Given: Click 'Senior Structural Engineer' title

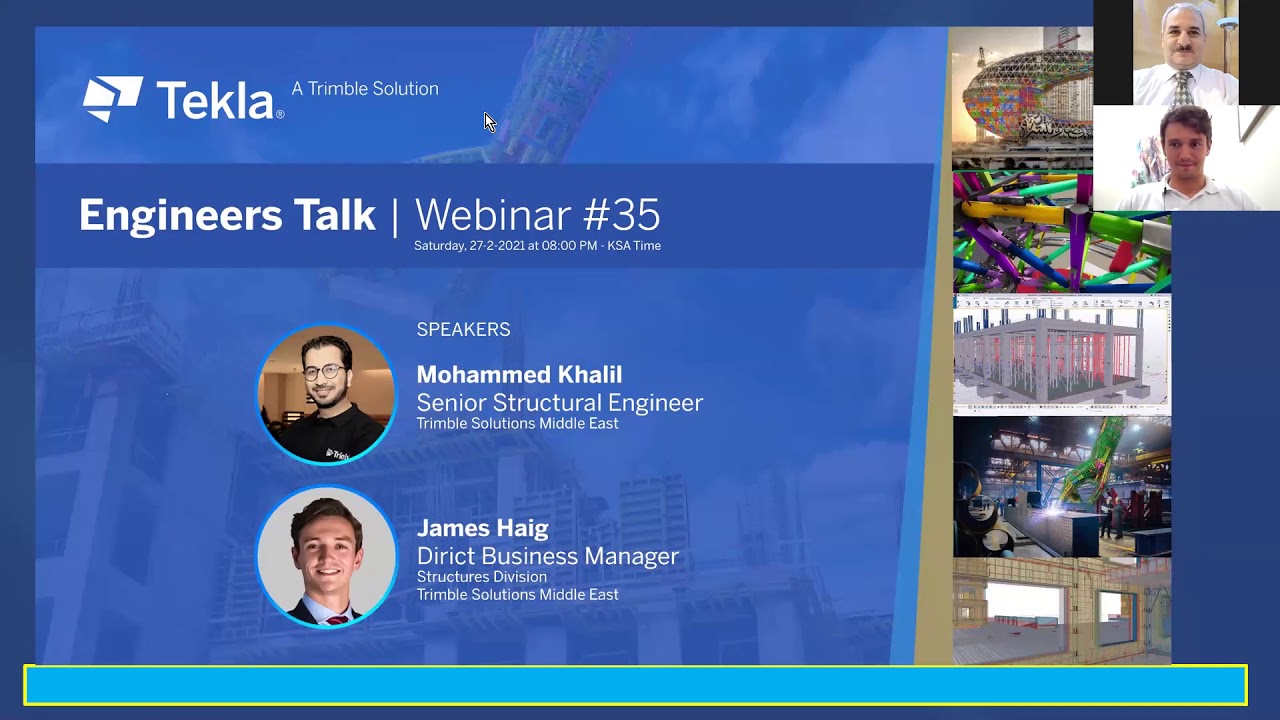Looking at the screenshot, I should click(x=559, y=402).
